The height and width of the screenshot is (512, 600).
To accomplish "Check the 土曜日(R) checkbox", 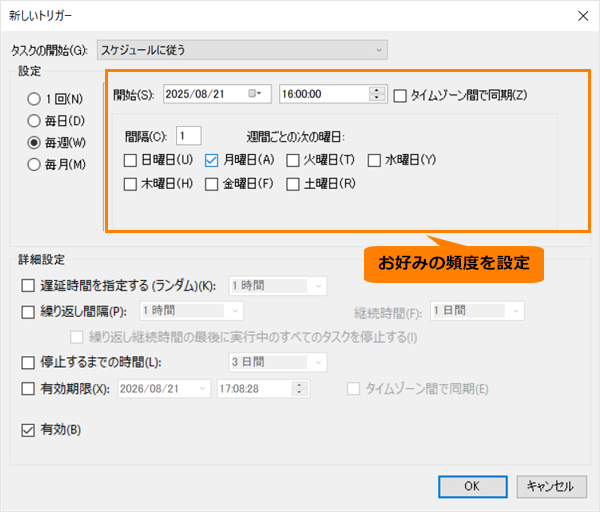I will click(x=293, y=184).
